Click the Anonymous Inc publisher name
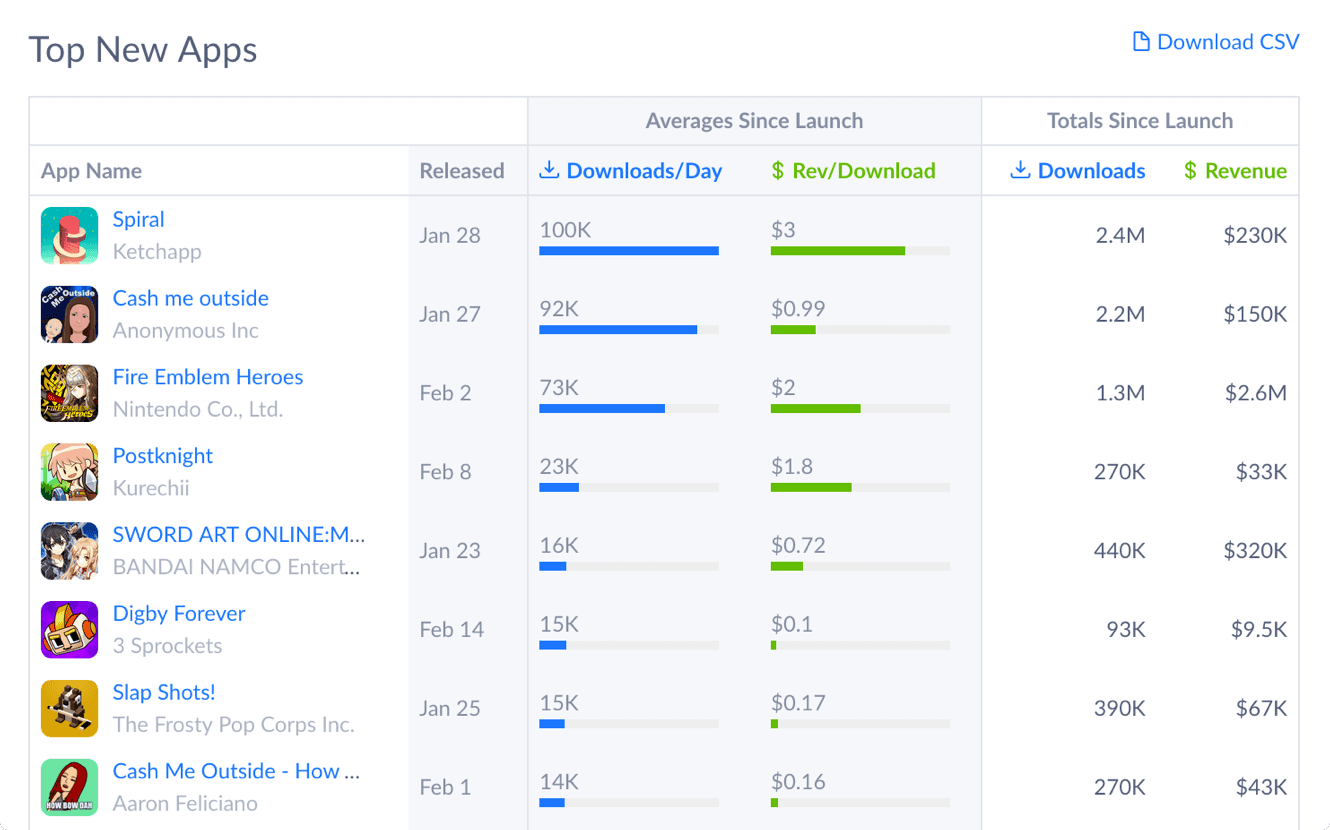The image size is (1330, 830). [x=186, y=331]
